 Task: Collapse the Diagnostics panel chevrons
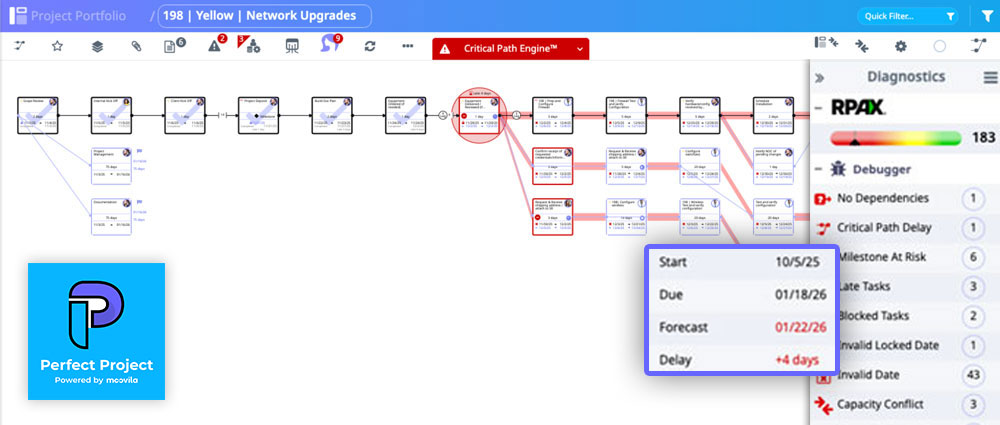[x=820, y=78]
